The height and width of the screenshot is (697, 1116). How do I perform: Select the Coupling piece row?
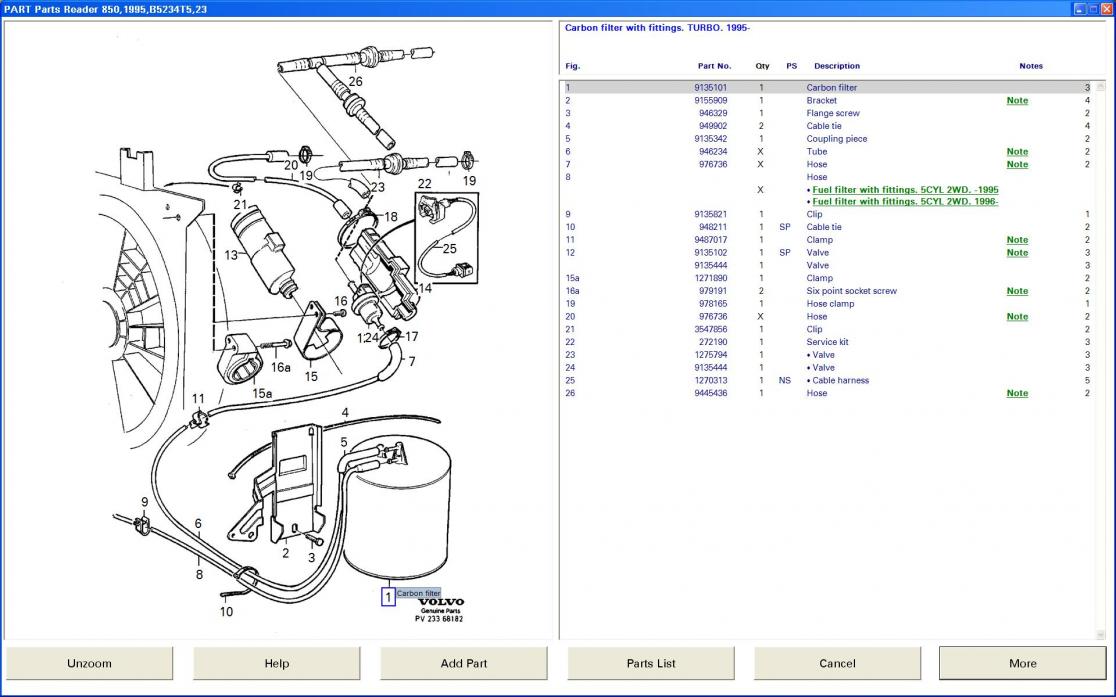click(x=836, y=139)
